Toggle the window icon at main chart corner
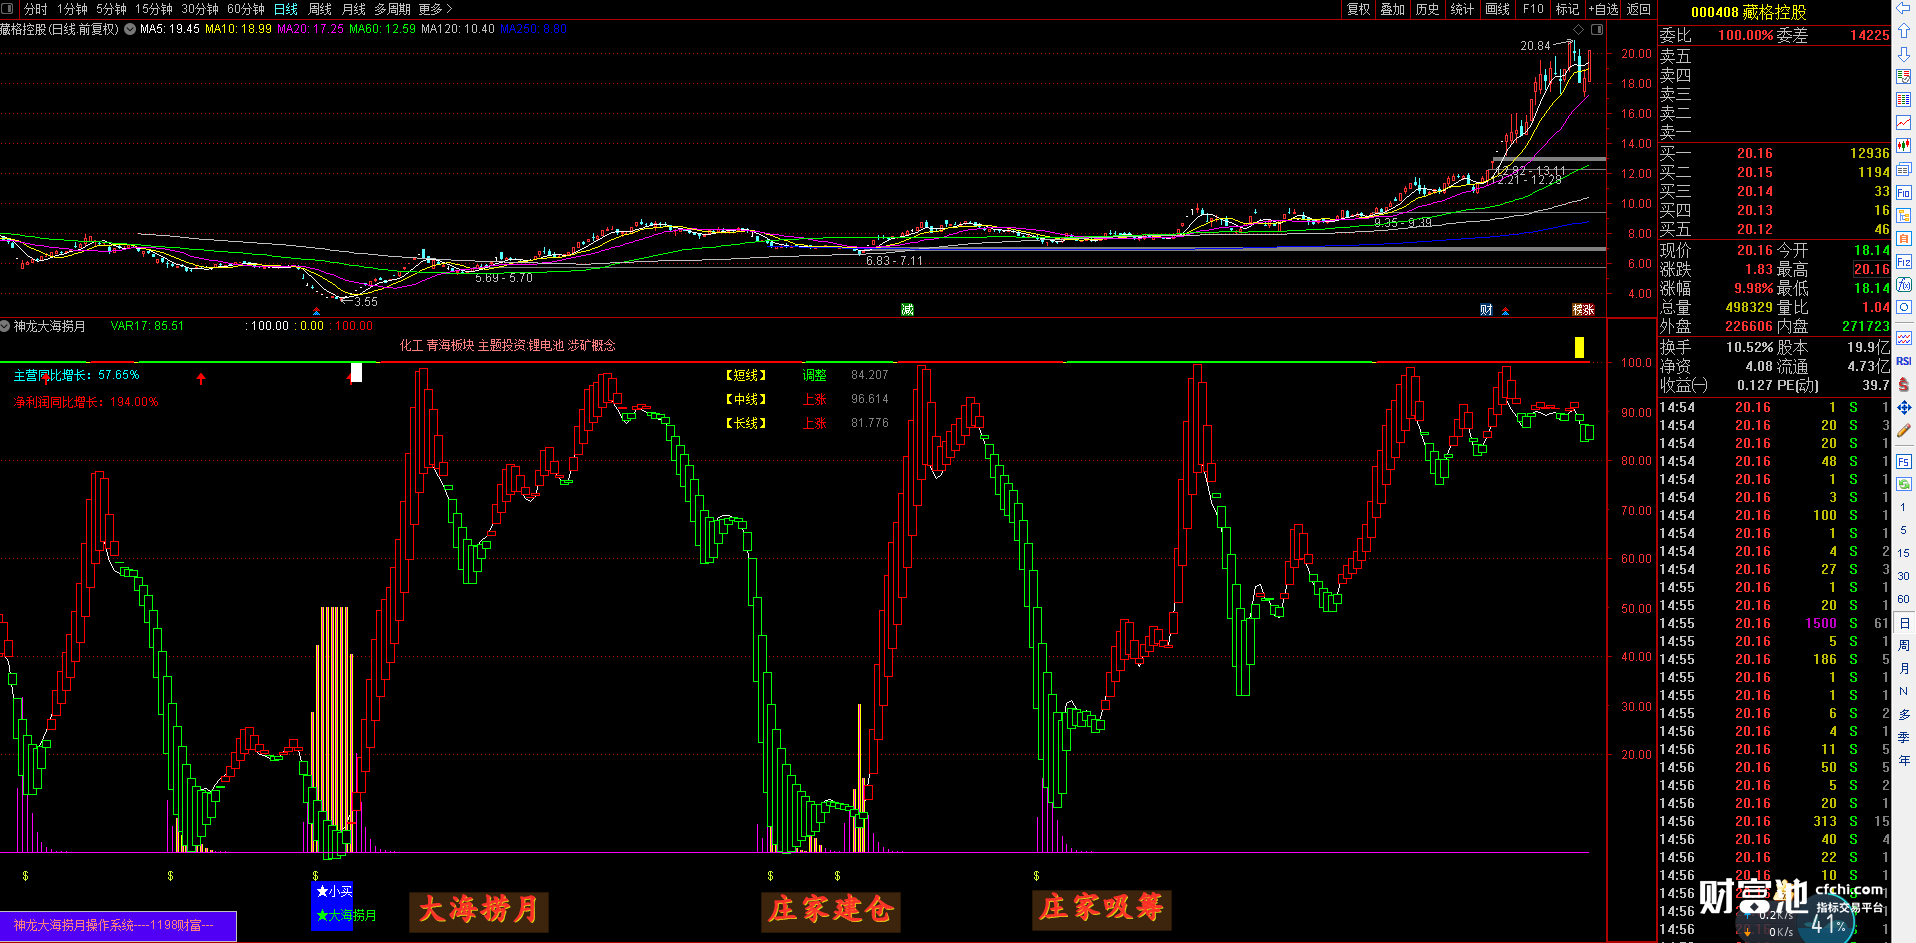 (1597, 29)
